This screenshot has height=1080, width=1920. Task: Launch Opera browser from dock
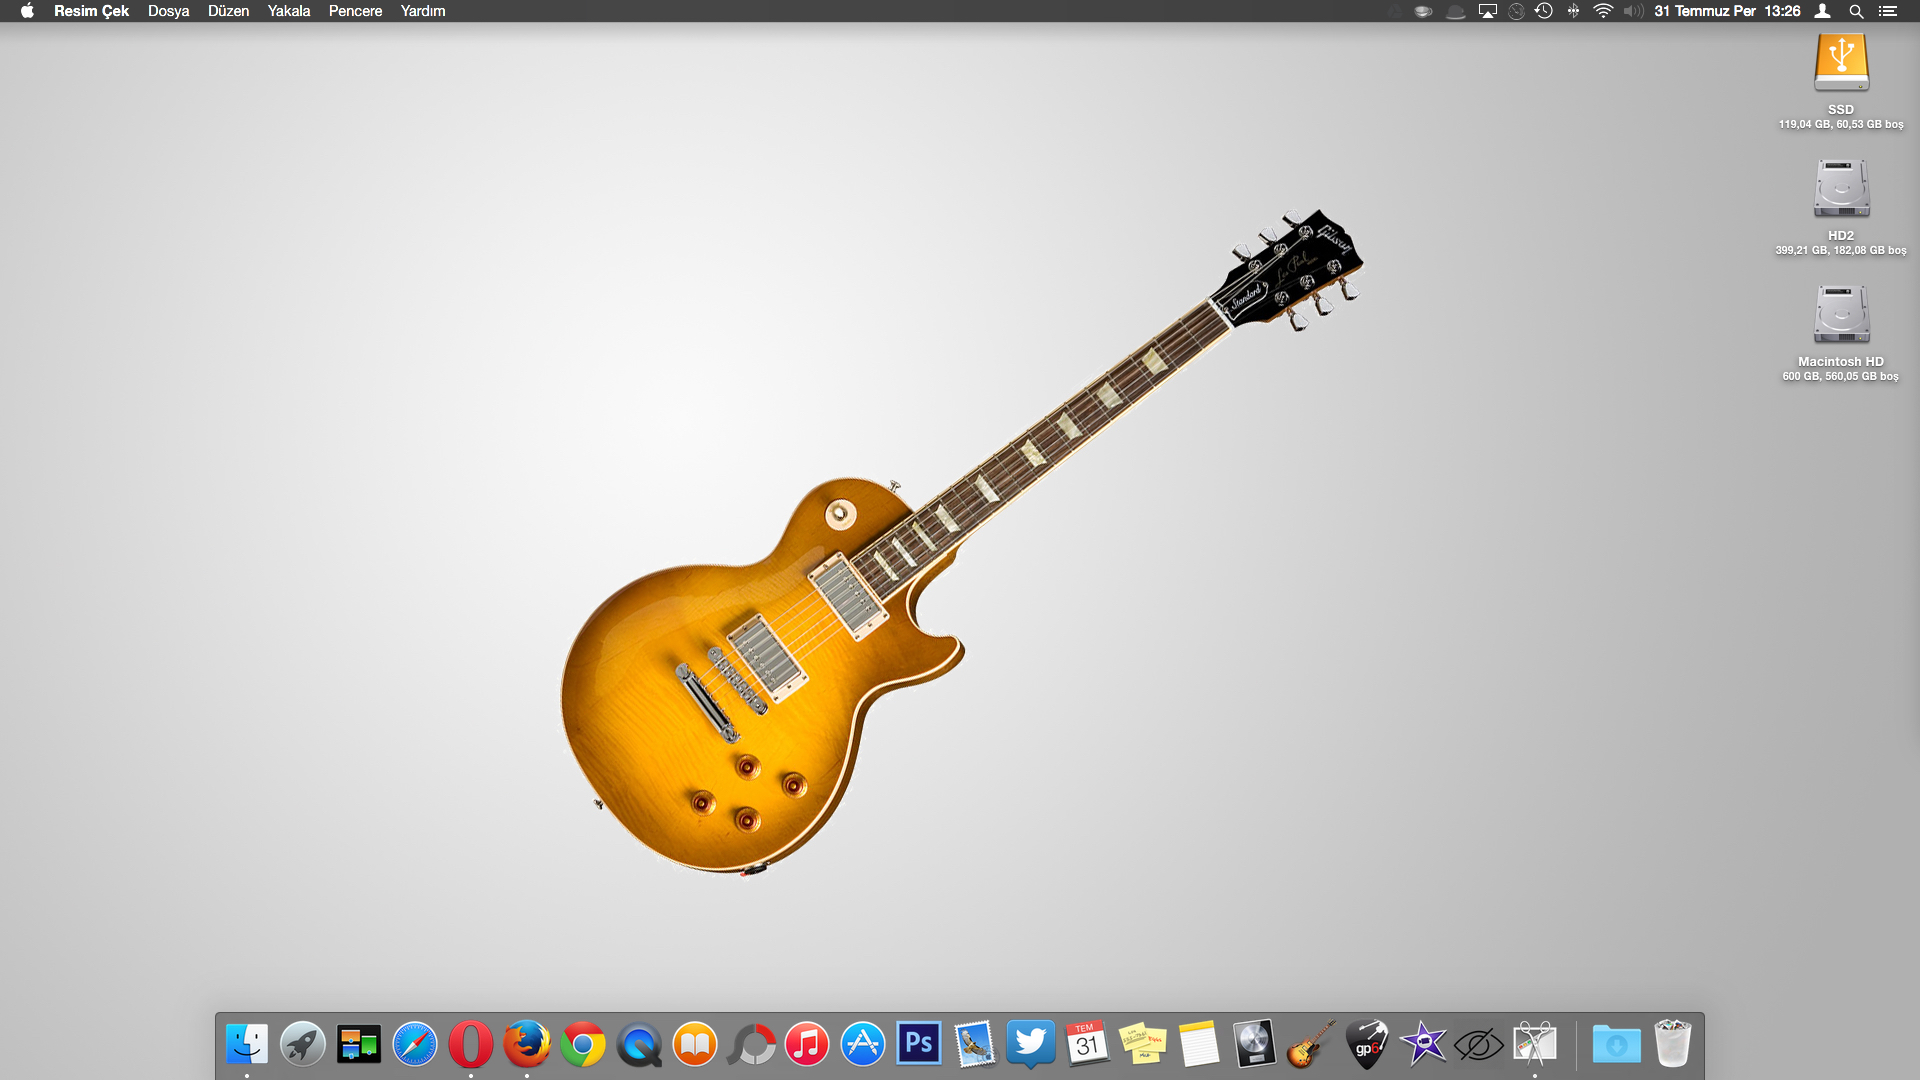pos(470,1045)
